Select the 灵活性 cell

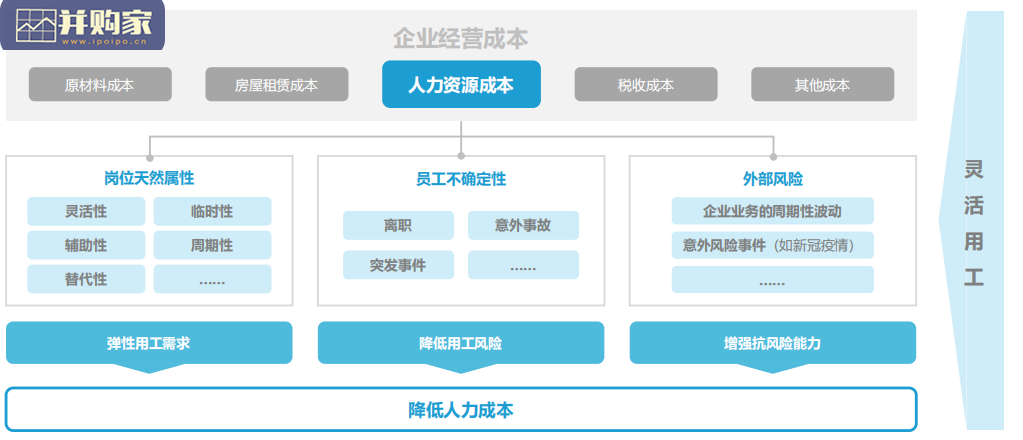(86, 212)
